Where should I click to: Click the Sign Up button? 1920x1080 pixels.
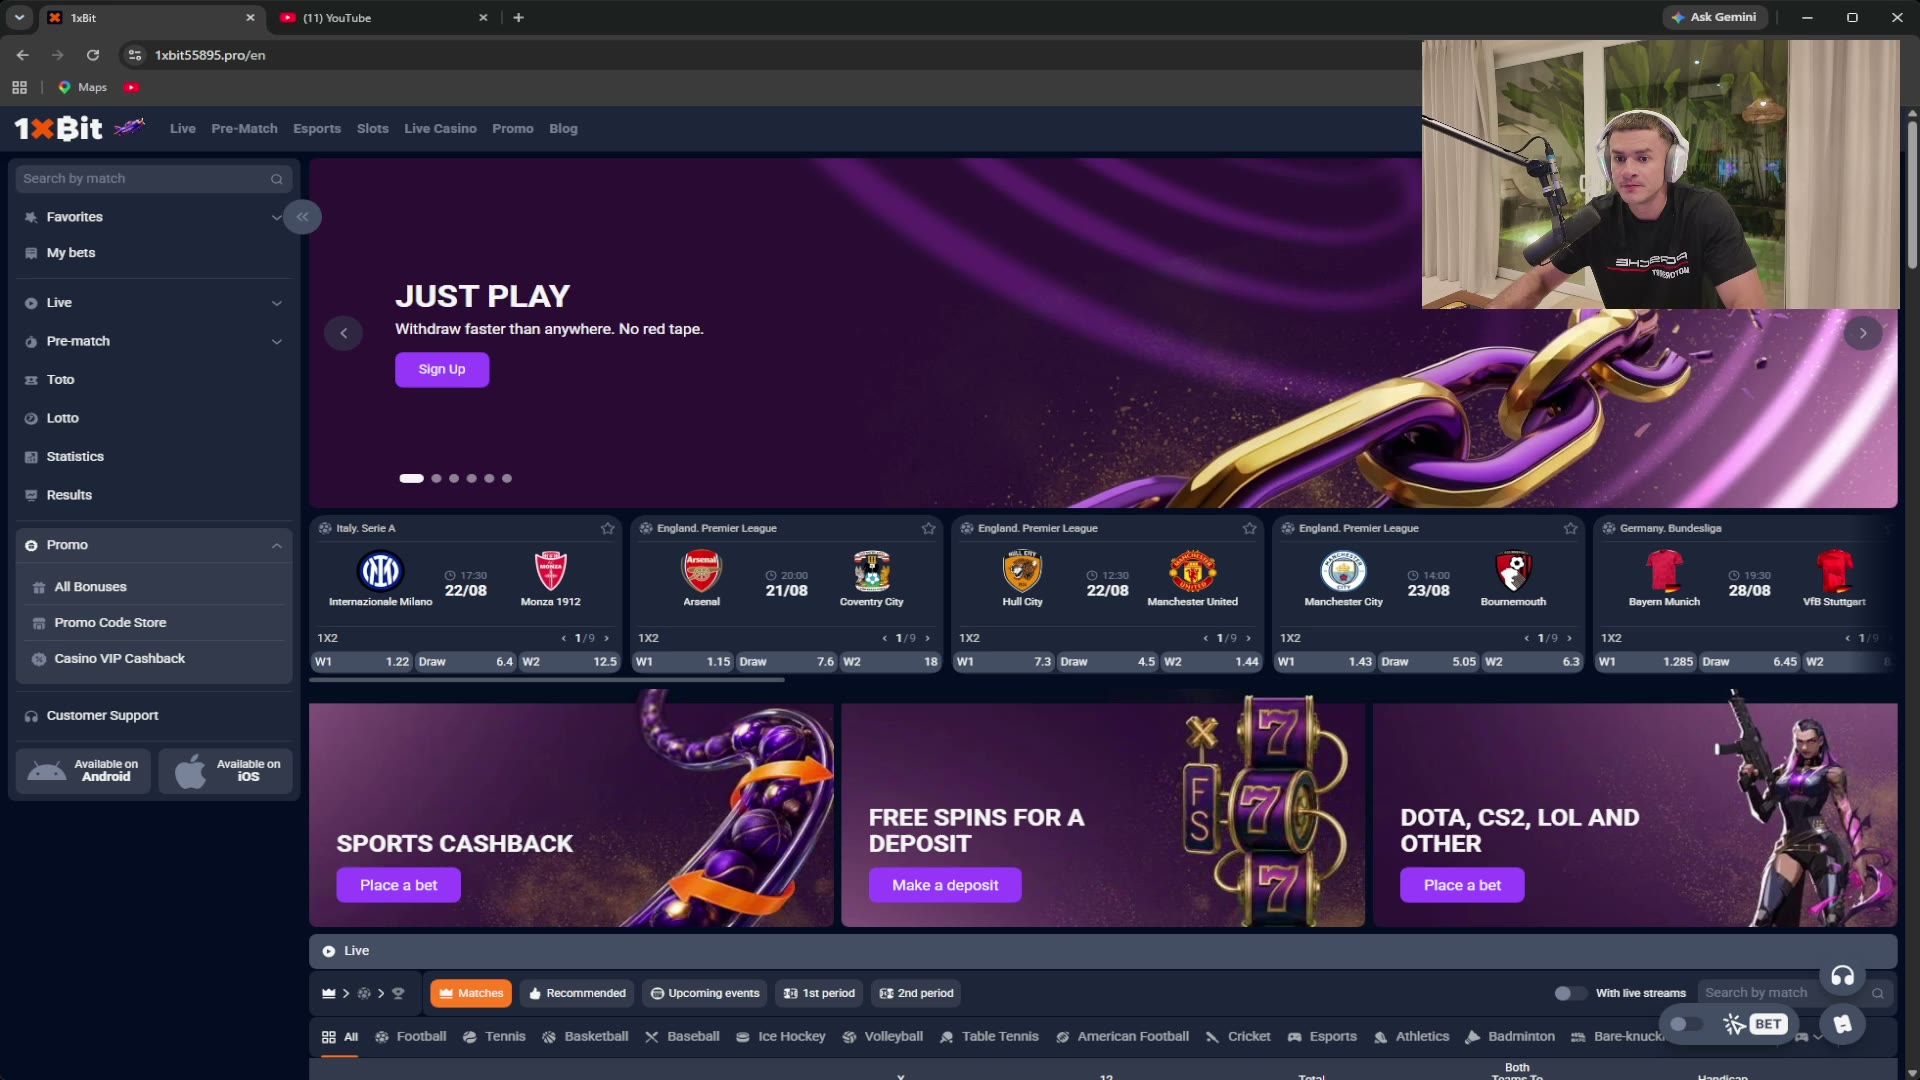pos(441,369)
